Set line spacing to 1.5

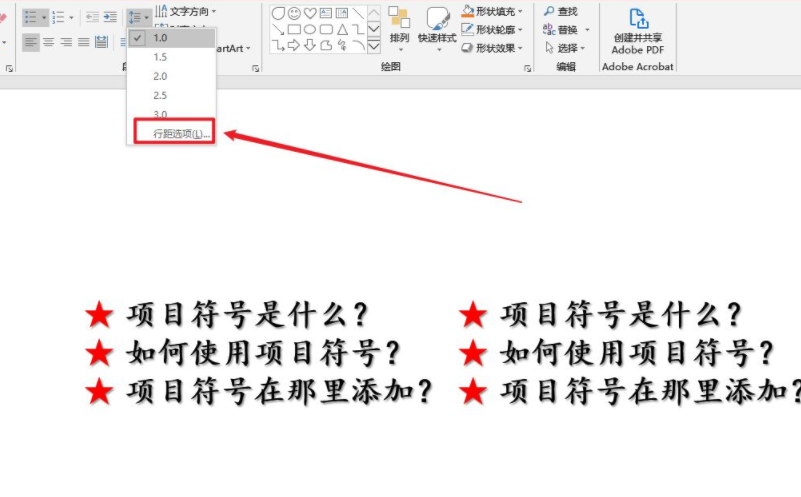click(160, 57)
